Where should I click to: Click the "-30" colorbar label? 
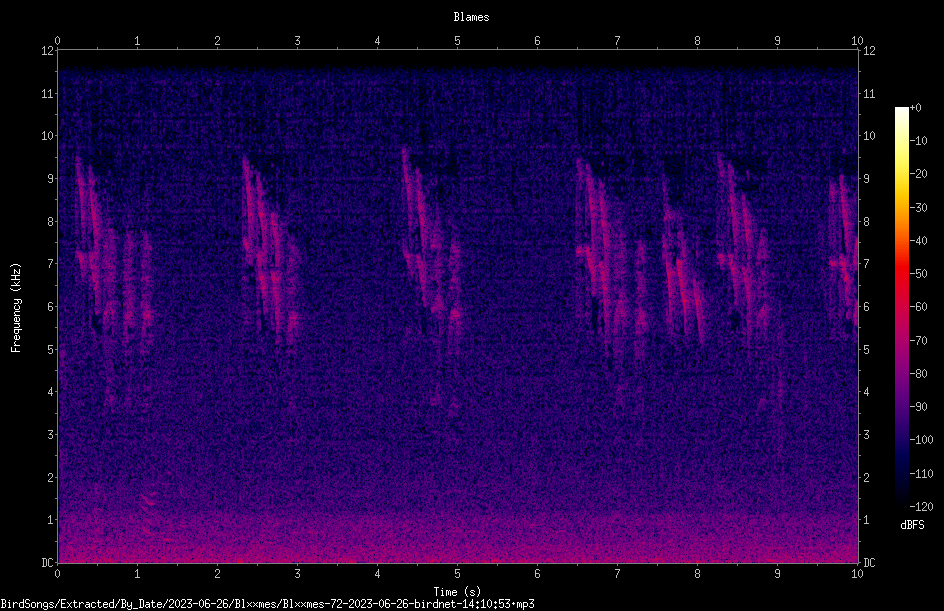(919, 208)
